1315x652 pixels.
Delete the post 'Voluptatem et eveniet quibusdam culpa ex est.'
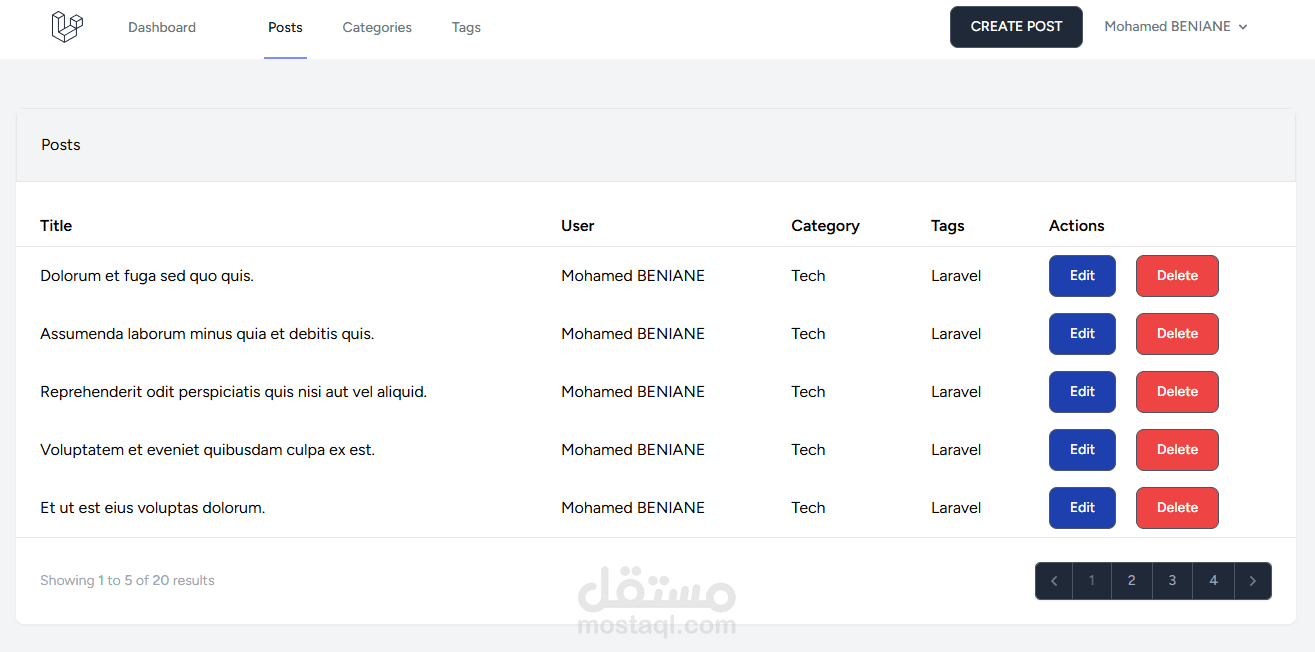pos(1177,449)
